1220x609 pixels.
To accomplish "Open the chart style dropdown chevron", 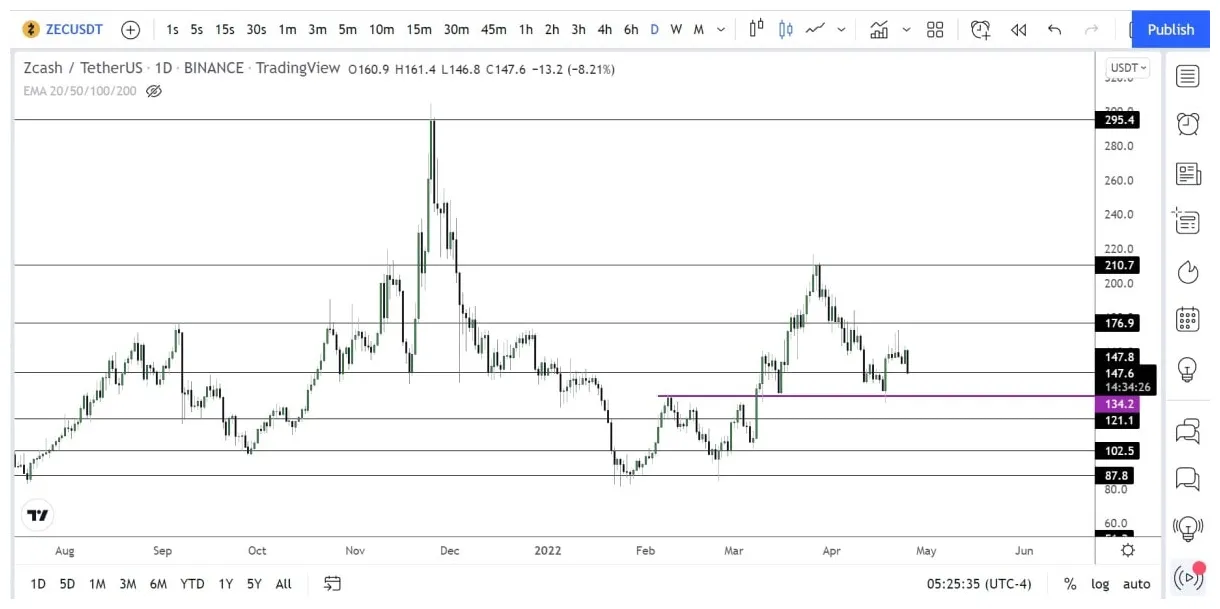I will 840,29.
